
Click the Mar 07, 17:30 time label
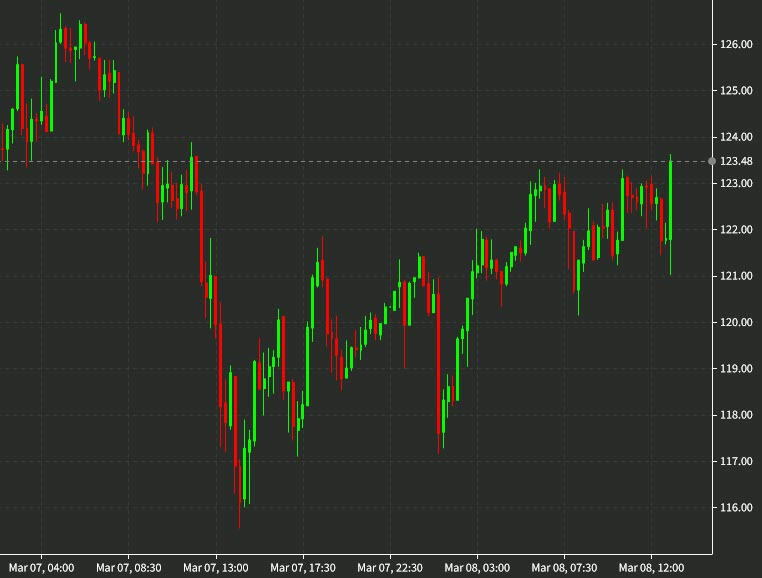click(x=304, y=568)
